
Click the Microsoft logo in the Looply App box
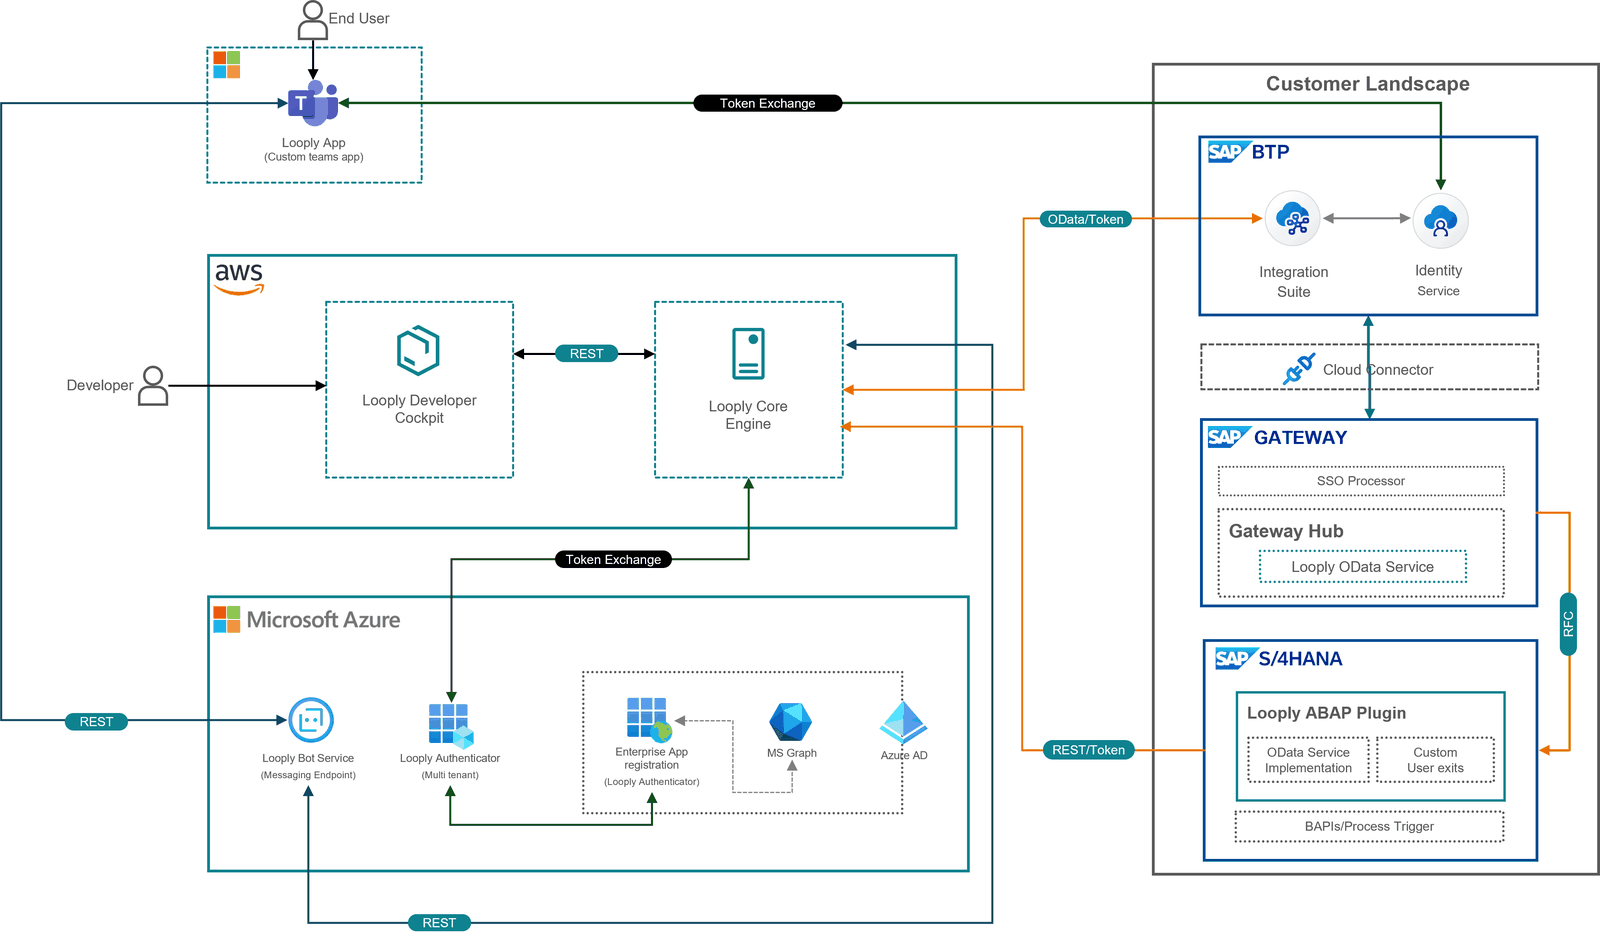(227, 65)
